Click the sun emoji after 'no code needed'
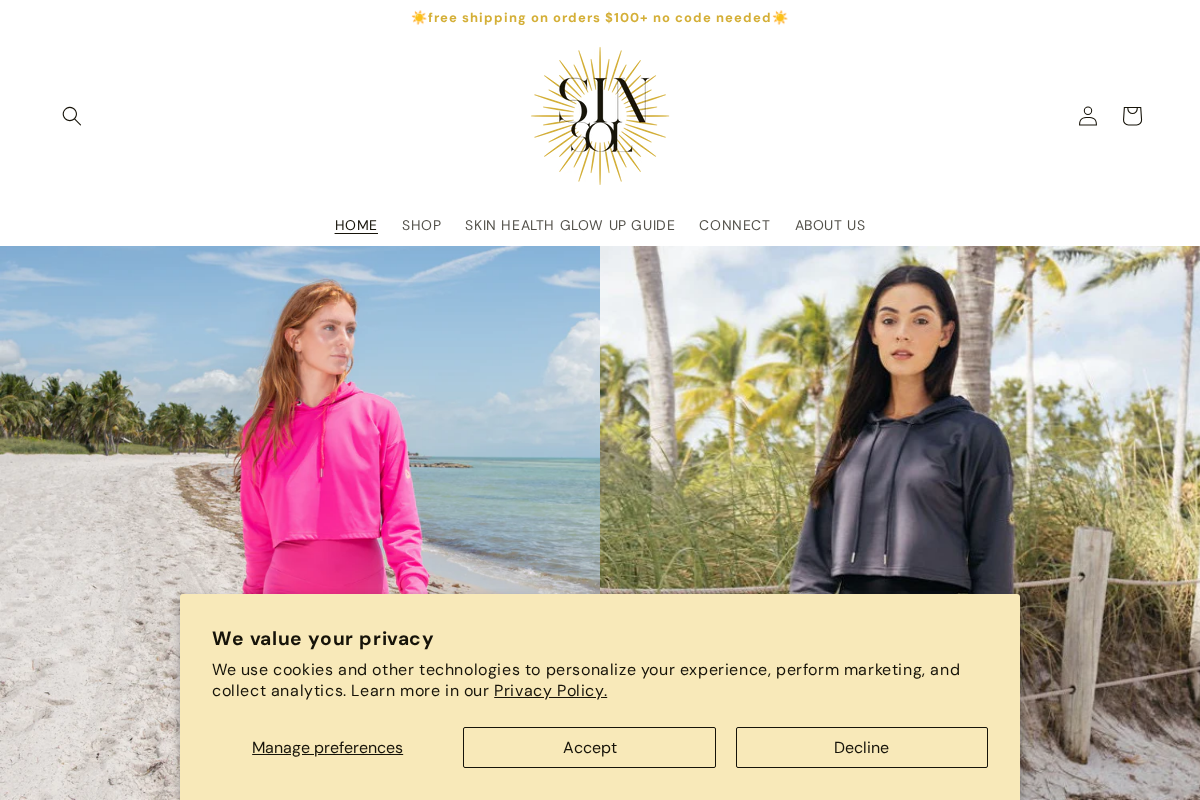Screen dimensions: 1200x800 (x=780, y=17)
